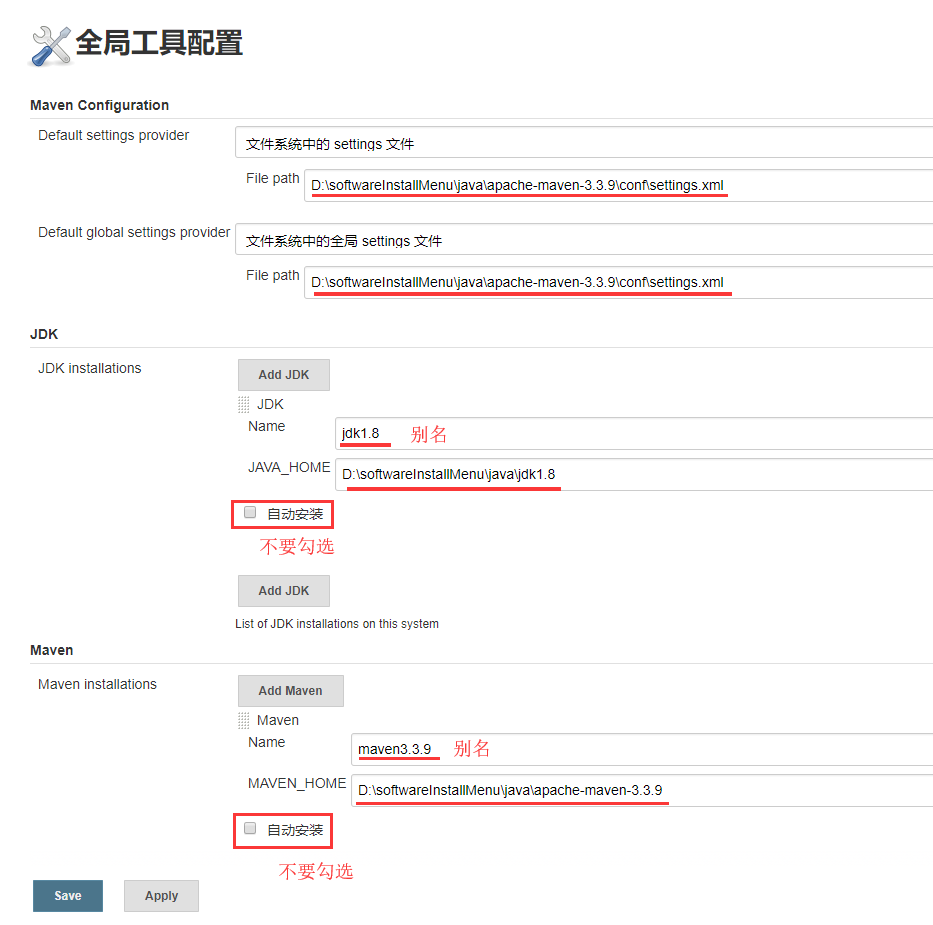The image size is (933, 925).
Task: Click the Default settings provider label
Action: pyautogui.click(x=114, y=136)
